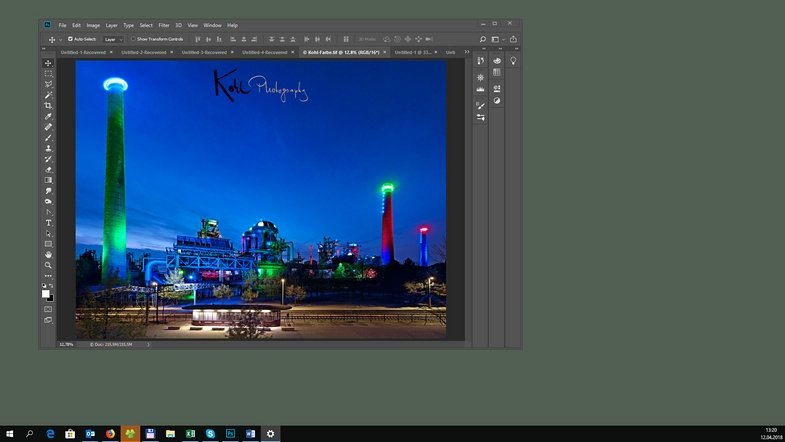785x442 pixels.
Task: Select the Pen tool
Action: coord(48,212)
